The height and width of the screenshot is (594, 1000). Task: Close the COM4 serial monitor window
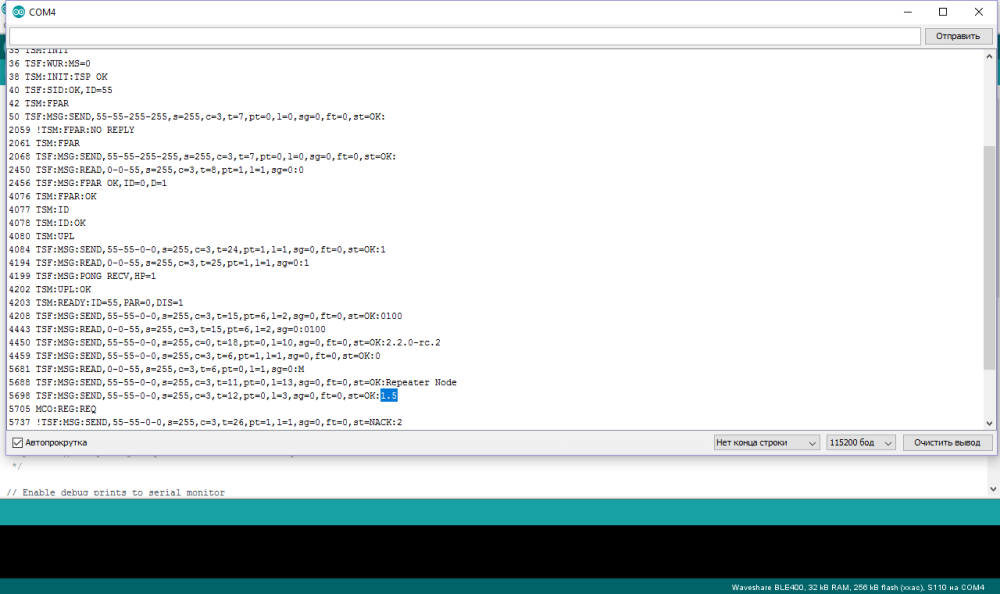coord(981,12)
